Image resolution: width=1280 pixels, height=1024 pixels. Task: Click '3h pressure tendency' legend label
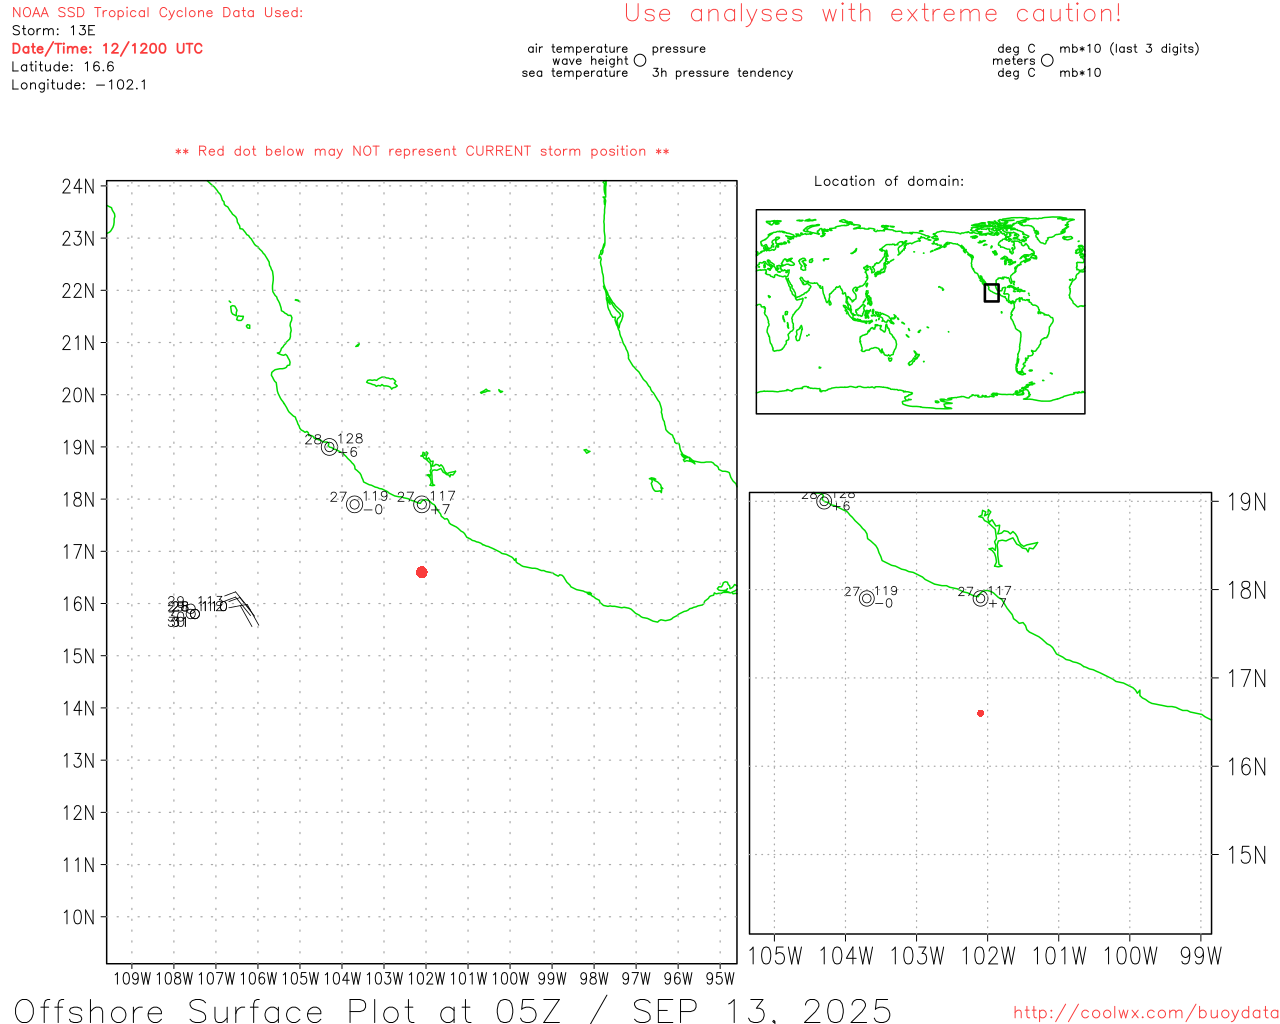click(x=722, y=73)
